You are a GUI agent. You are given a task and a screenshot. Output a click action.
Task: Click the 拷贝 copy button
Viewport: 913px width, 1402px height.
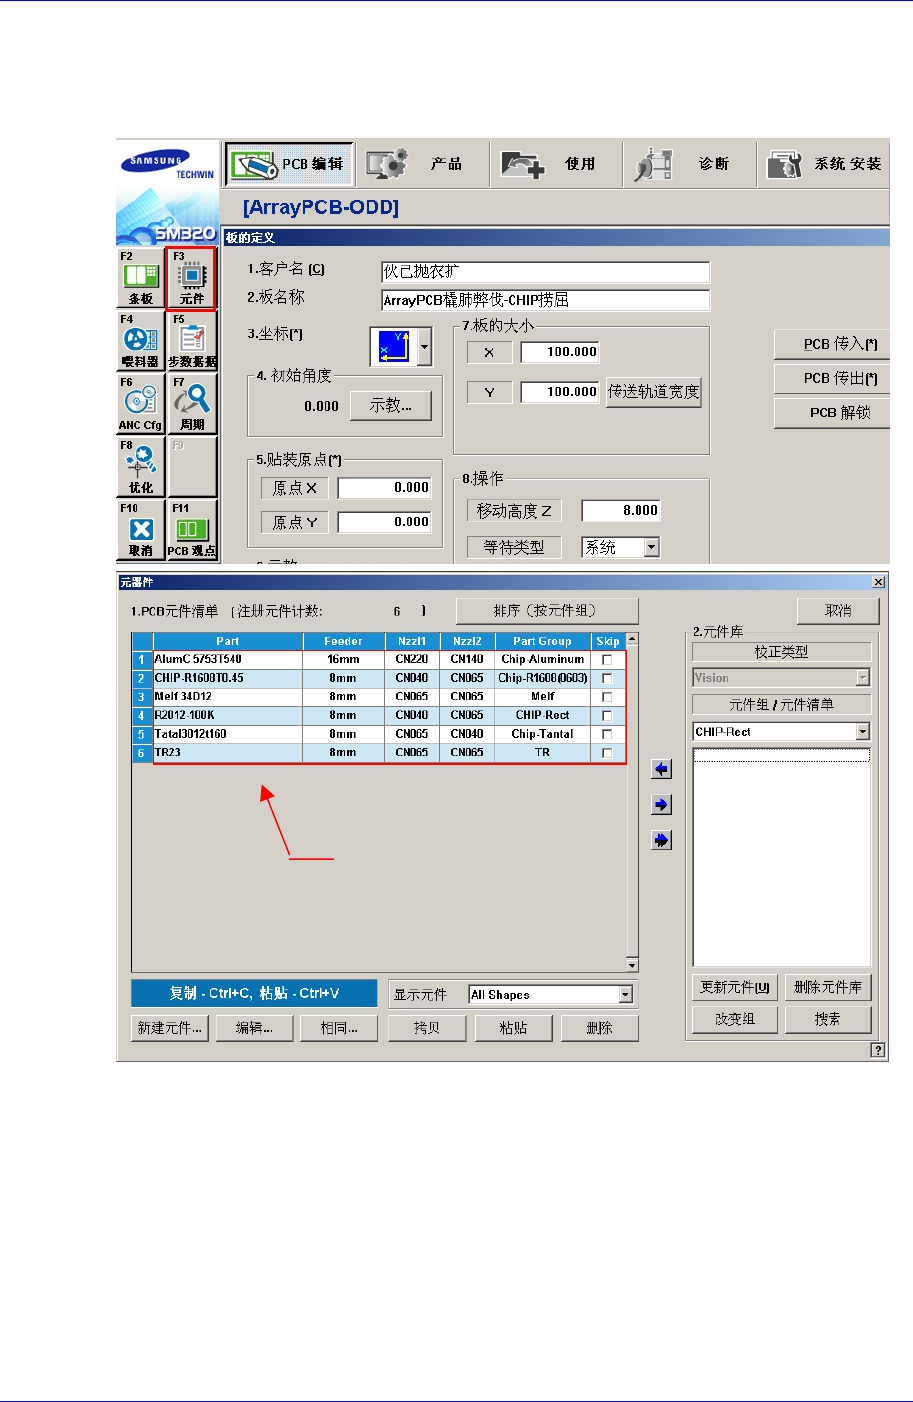(x=427, y=1028)
